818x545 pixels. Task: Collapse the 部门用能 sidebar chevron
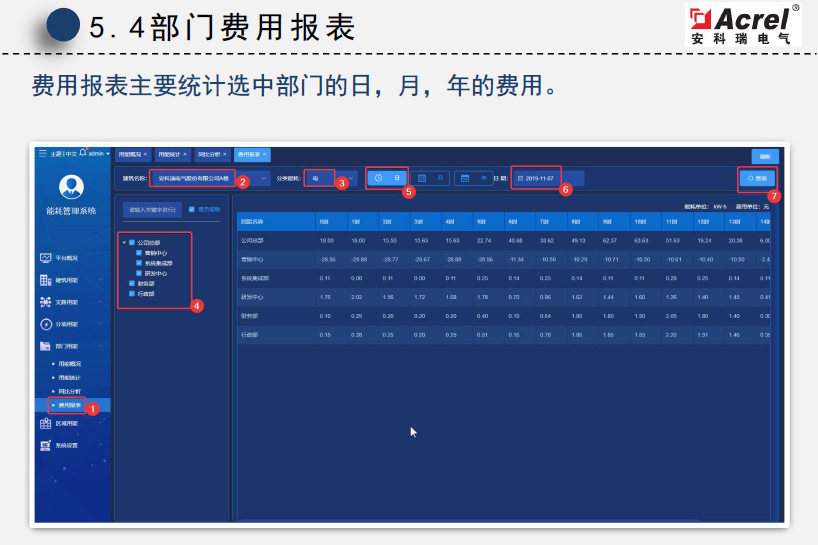coord(101,346)
